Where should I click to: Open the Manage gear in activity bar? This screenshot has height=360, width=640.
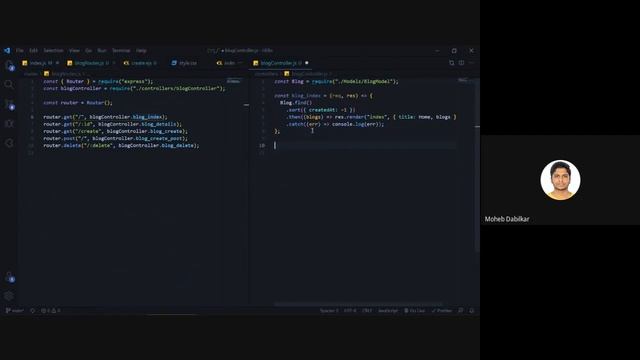(x=9, y=296)
